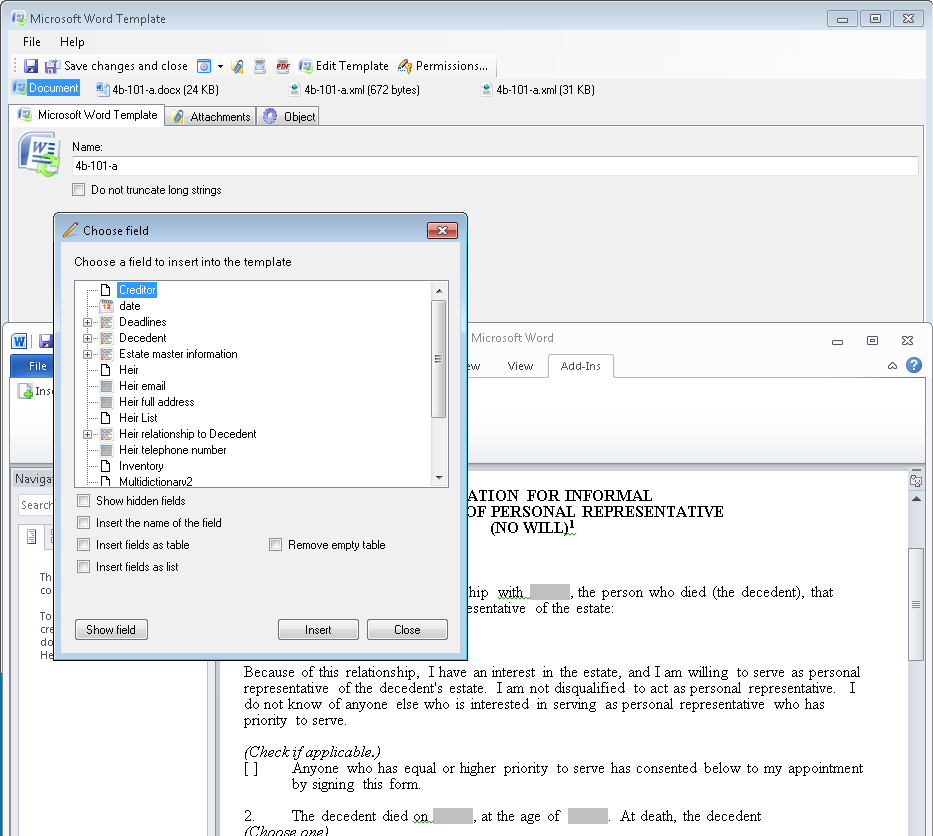This screenshot has height=836, width=933.
Task: Click the ruler toggle icon above the Word scrollbar
Action: tap(916, 481)
